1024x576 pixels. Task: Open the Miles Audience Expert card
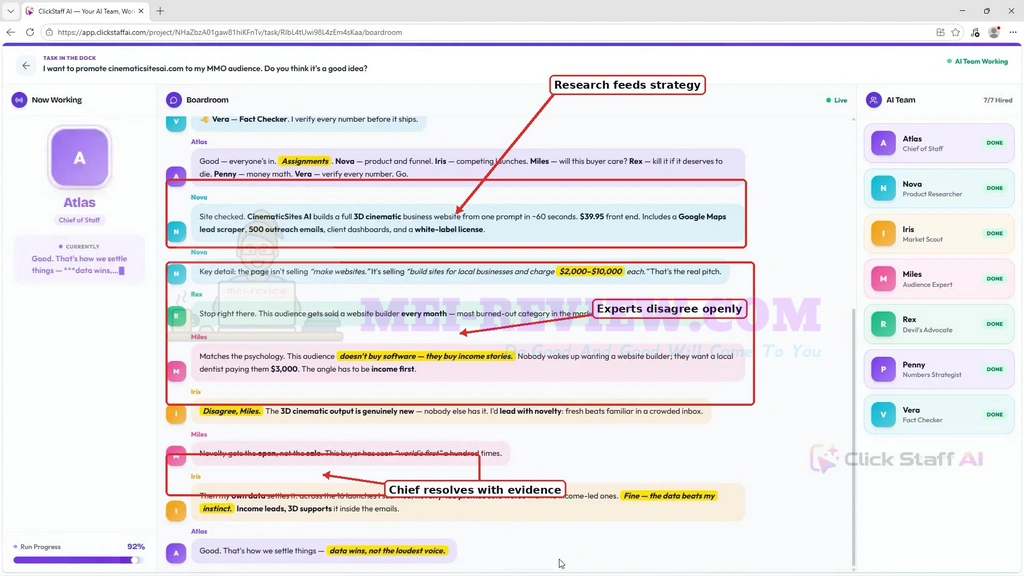(939, 279)
